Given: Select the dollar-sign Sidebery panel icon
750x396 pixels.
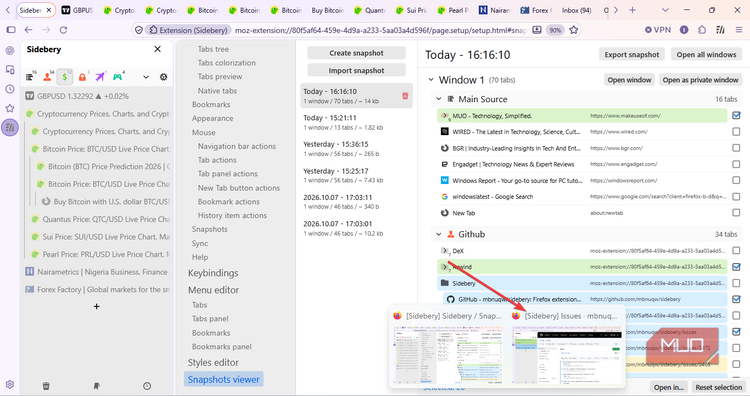Looking at the screenshot, I should point(65,77).
